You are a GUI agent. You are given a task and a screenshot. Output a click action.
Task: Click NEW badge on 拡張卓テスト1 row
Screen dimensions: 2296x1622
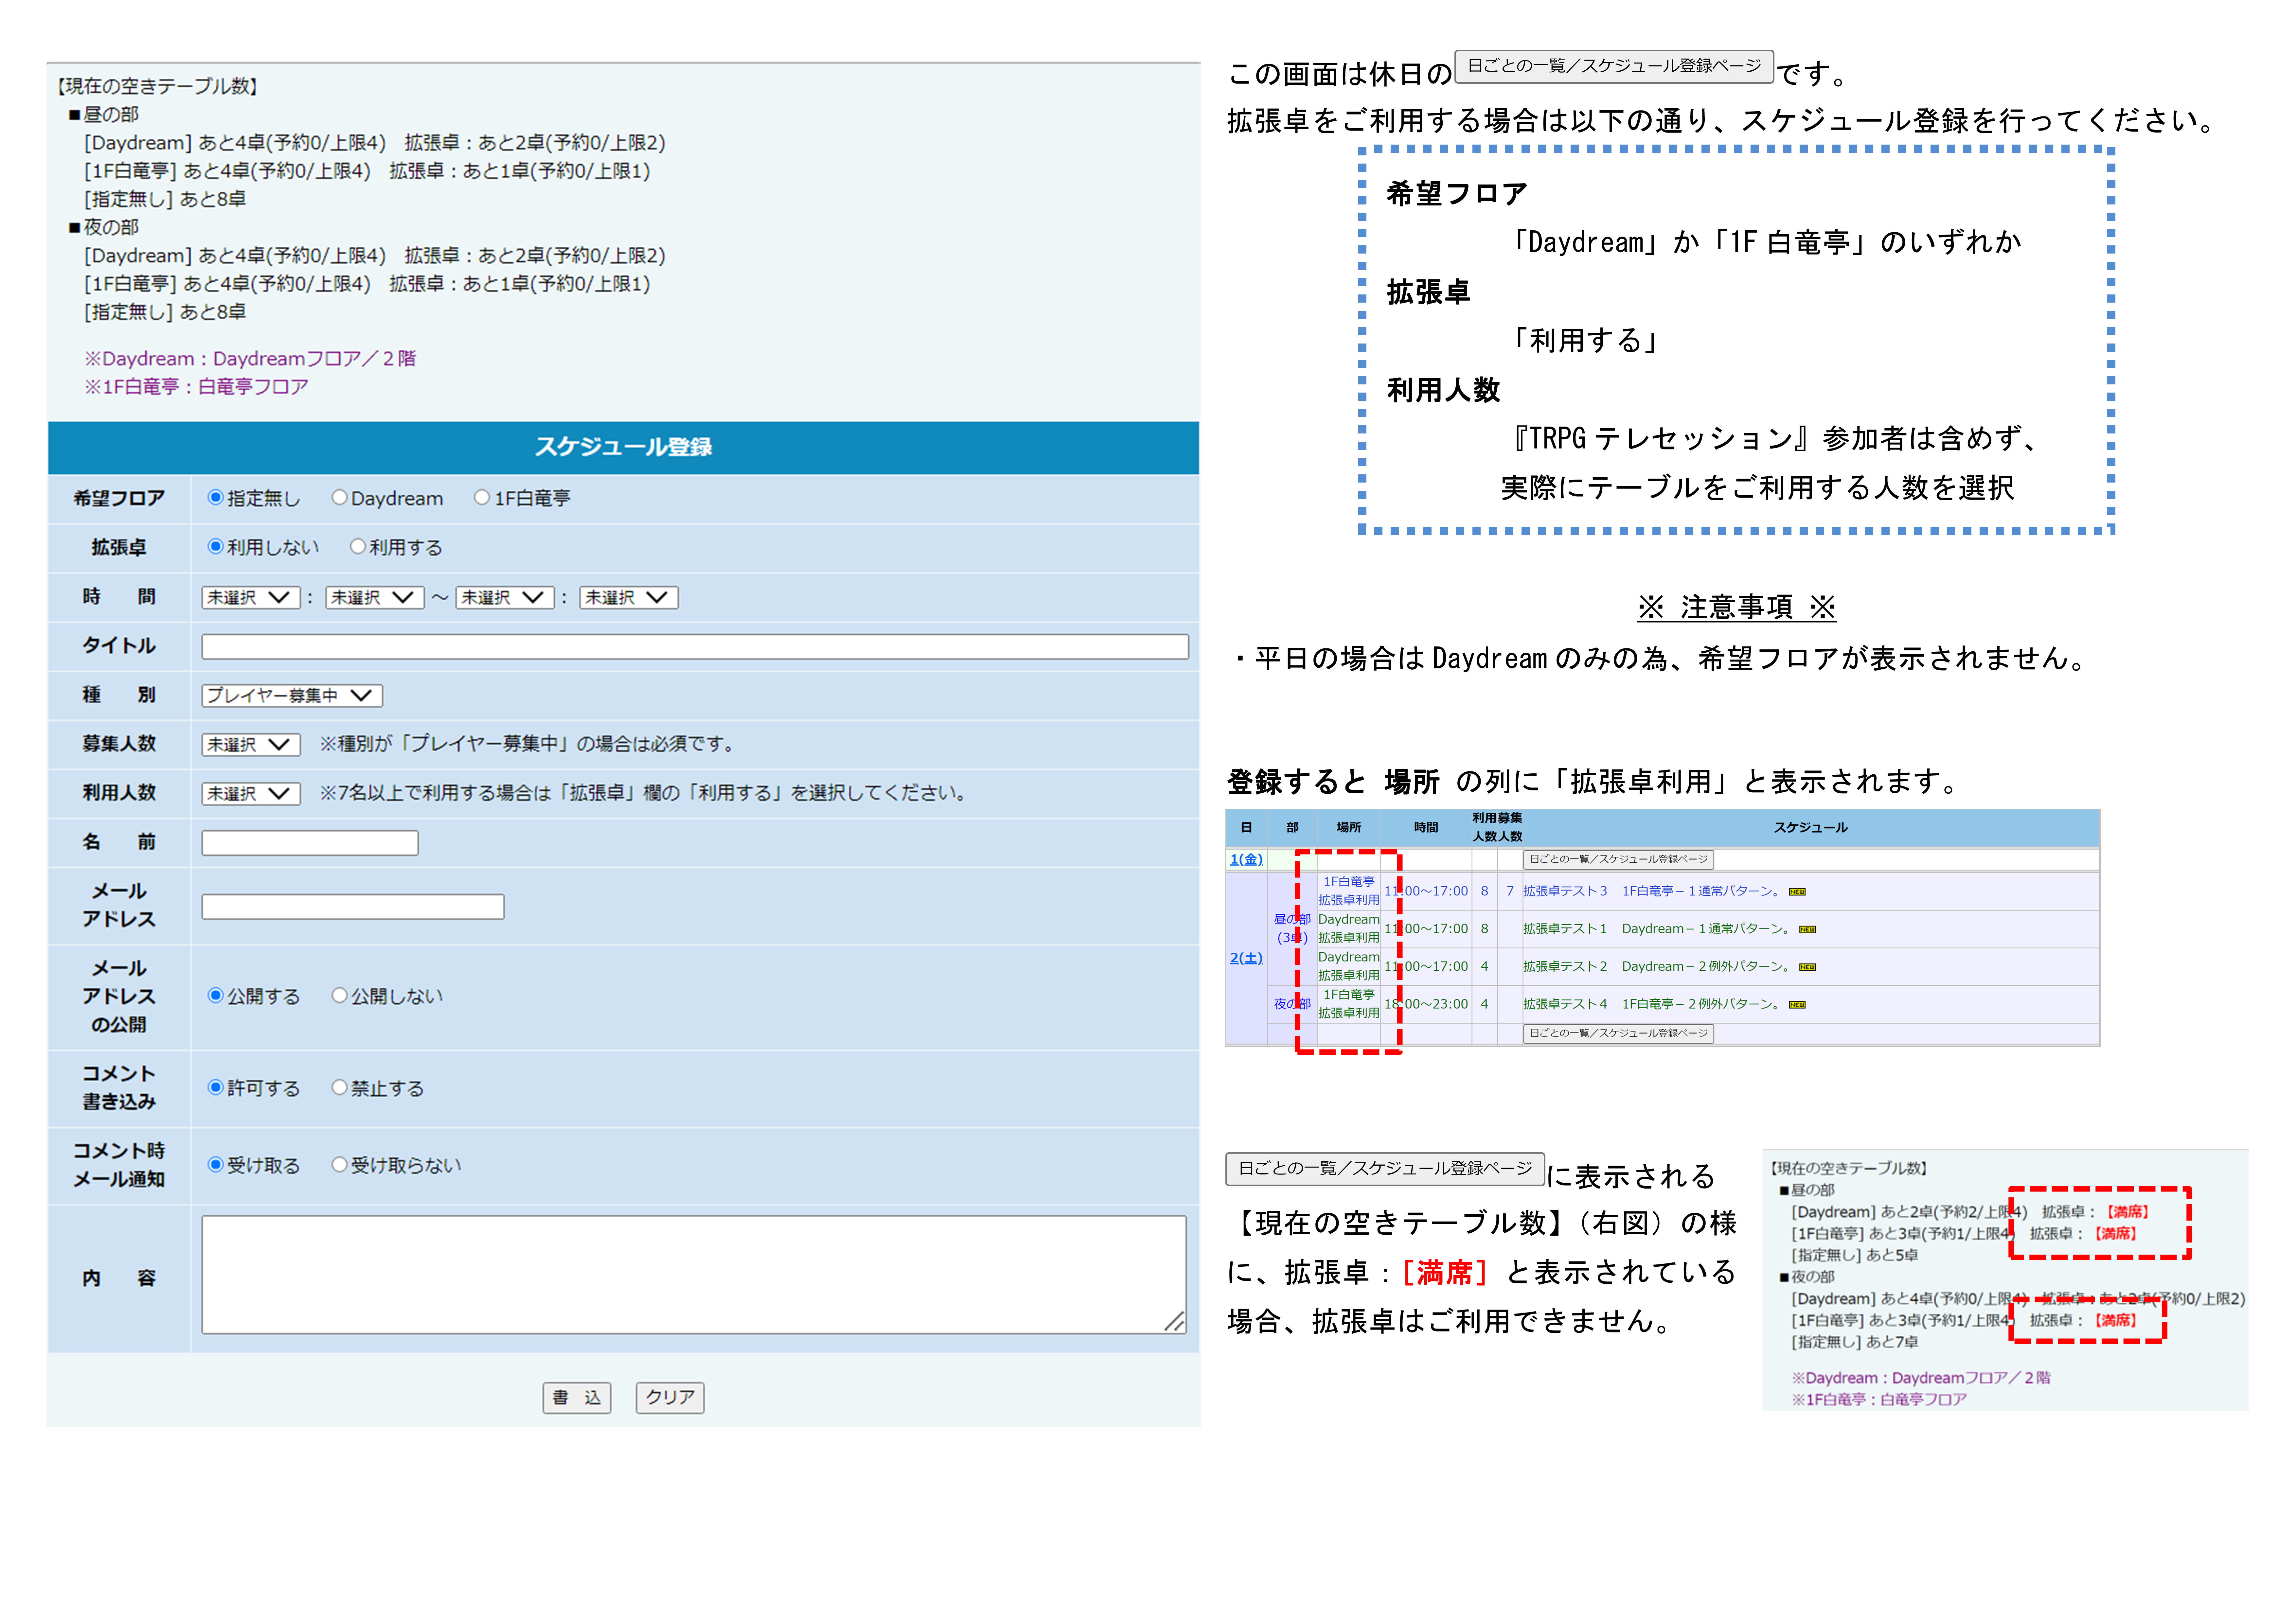point(1807,930)
